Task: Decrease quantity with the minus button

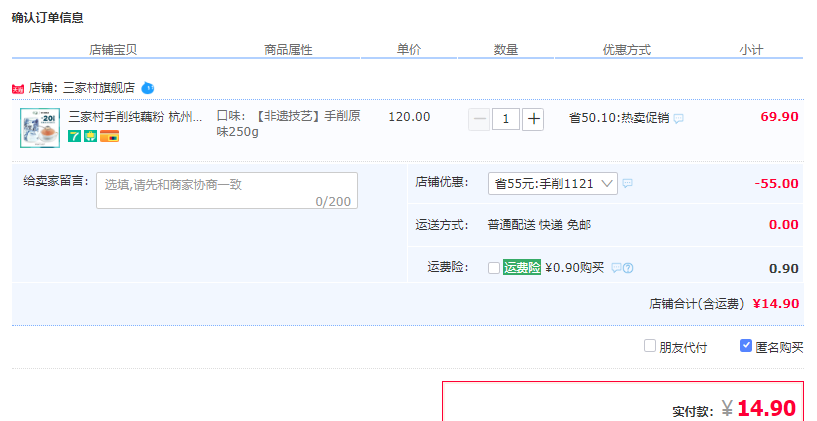Action: [479, 119]
